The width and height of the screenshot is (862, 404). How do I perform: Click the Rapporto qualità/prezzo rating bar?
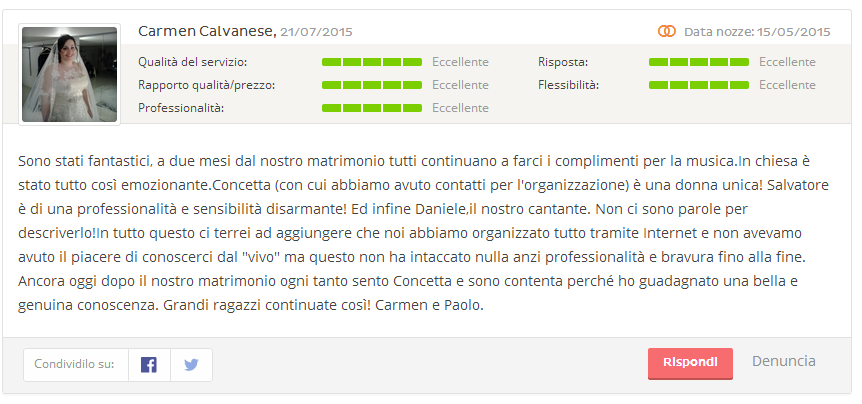click(x=371, y=85)
